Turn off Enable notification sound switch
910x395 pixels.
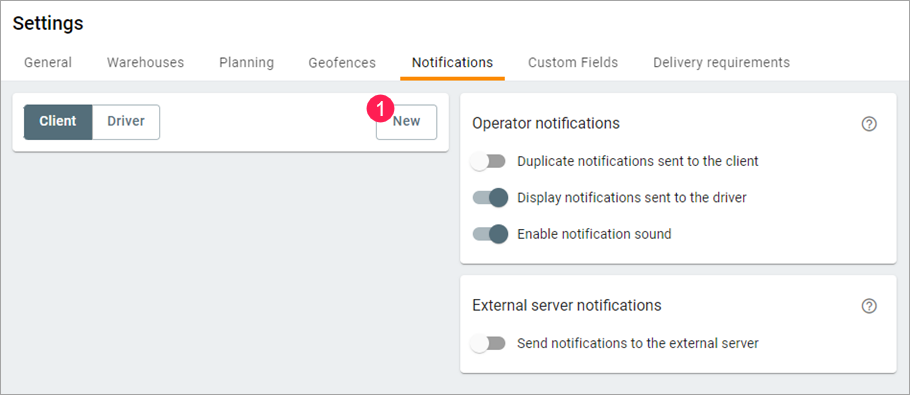pos(490,234)
